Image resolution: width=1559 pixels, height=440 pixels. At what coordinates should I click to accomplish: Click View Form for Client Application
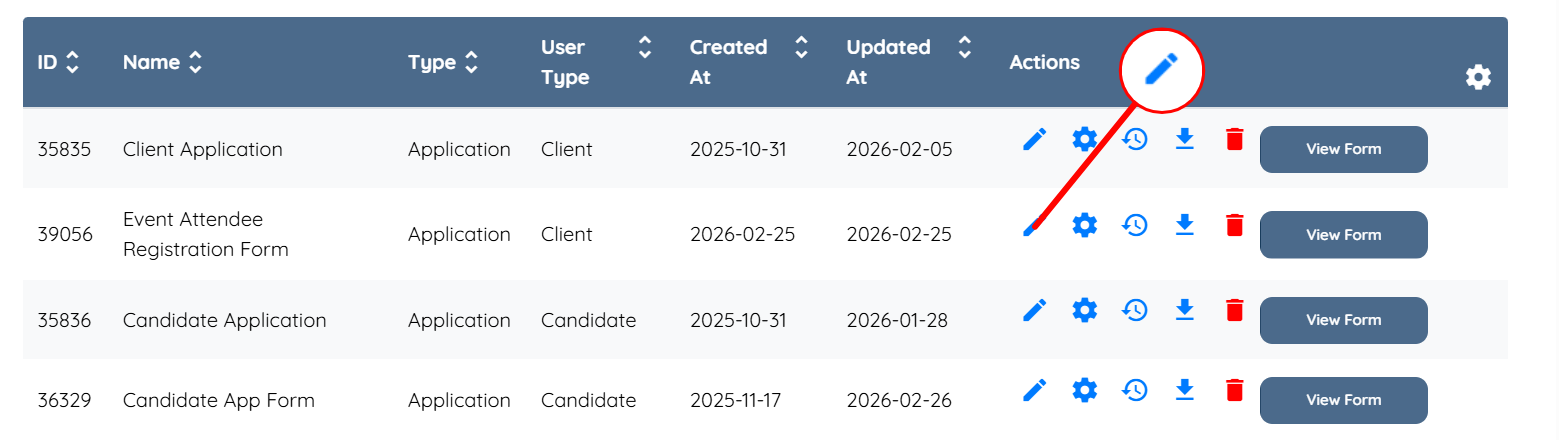coord(1343,149)
